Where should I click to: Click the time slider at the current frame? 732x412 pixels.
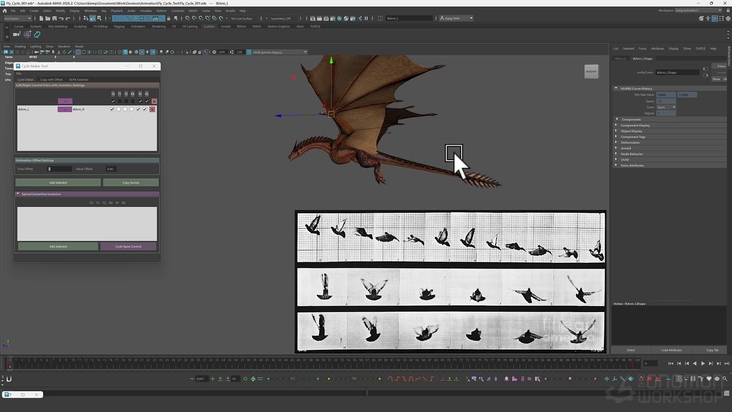click(x=9, y=363)
